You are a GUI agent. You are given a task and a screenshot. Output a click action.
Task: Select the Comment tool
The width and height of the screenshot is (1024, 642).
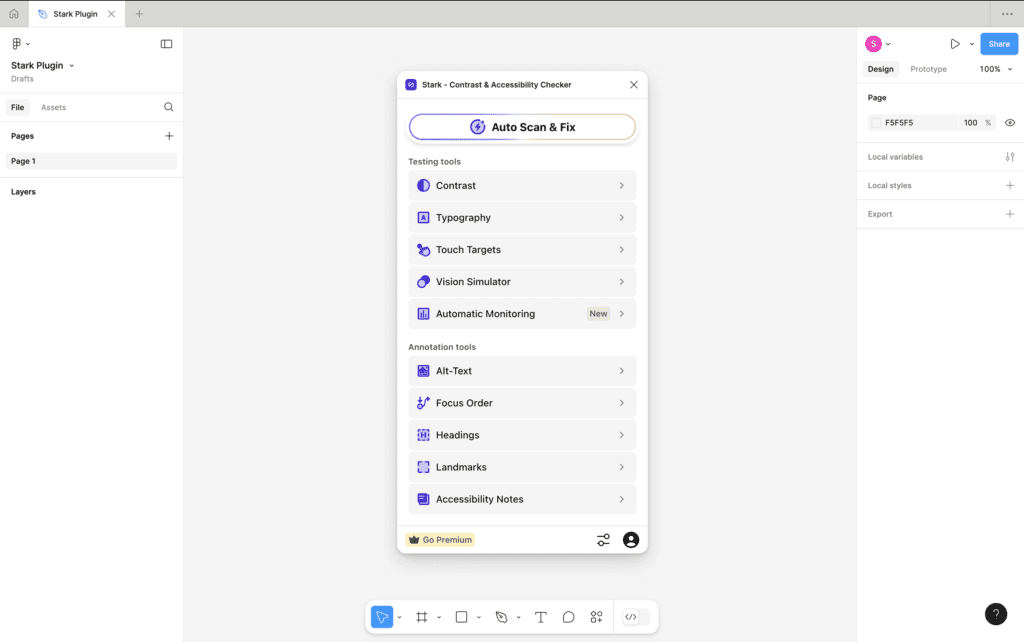[569, 617]
